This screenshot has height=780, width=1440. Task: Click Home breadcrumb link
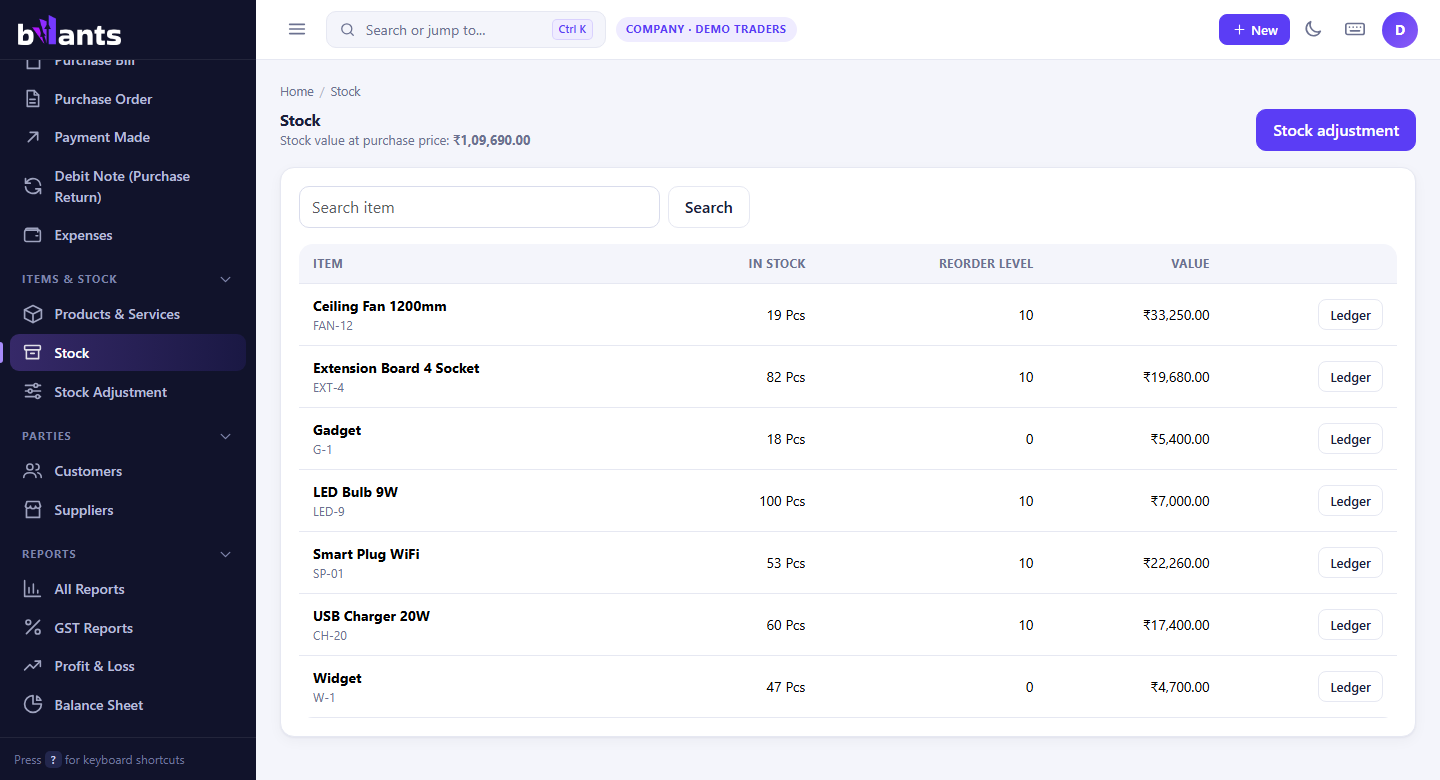tap(297, 91)
